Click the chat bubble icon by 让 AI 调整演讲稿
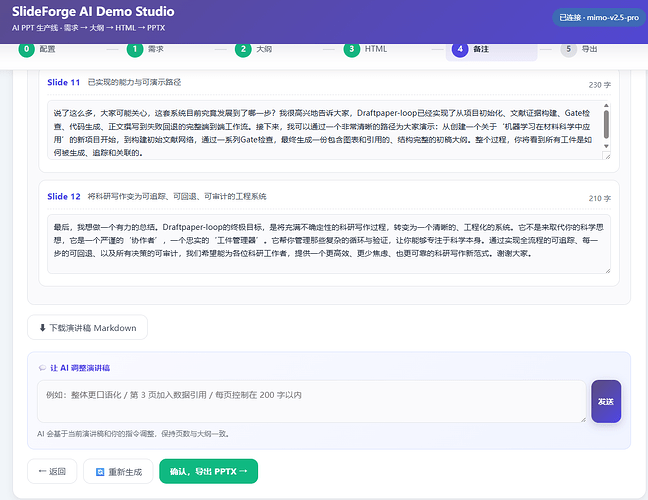 click(42, 368)
